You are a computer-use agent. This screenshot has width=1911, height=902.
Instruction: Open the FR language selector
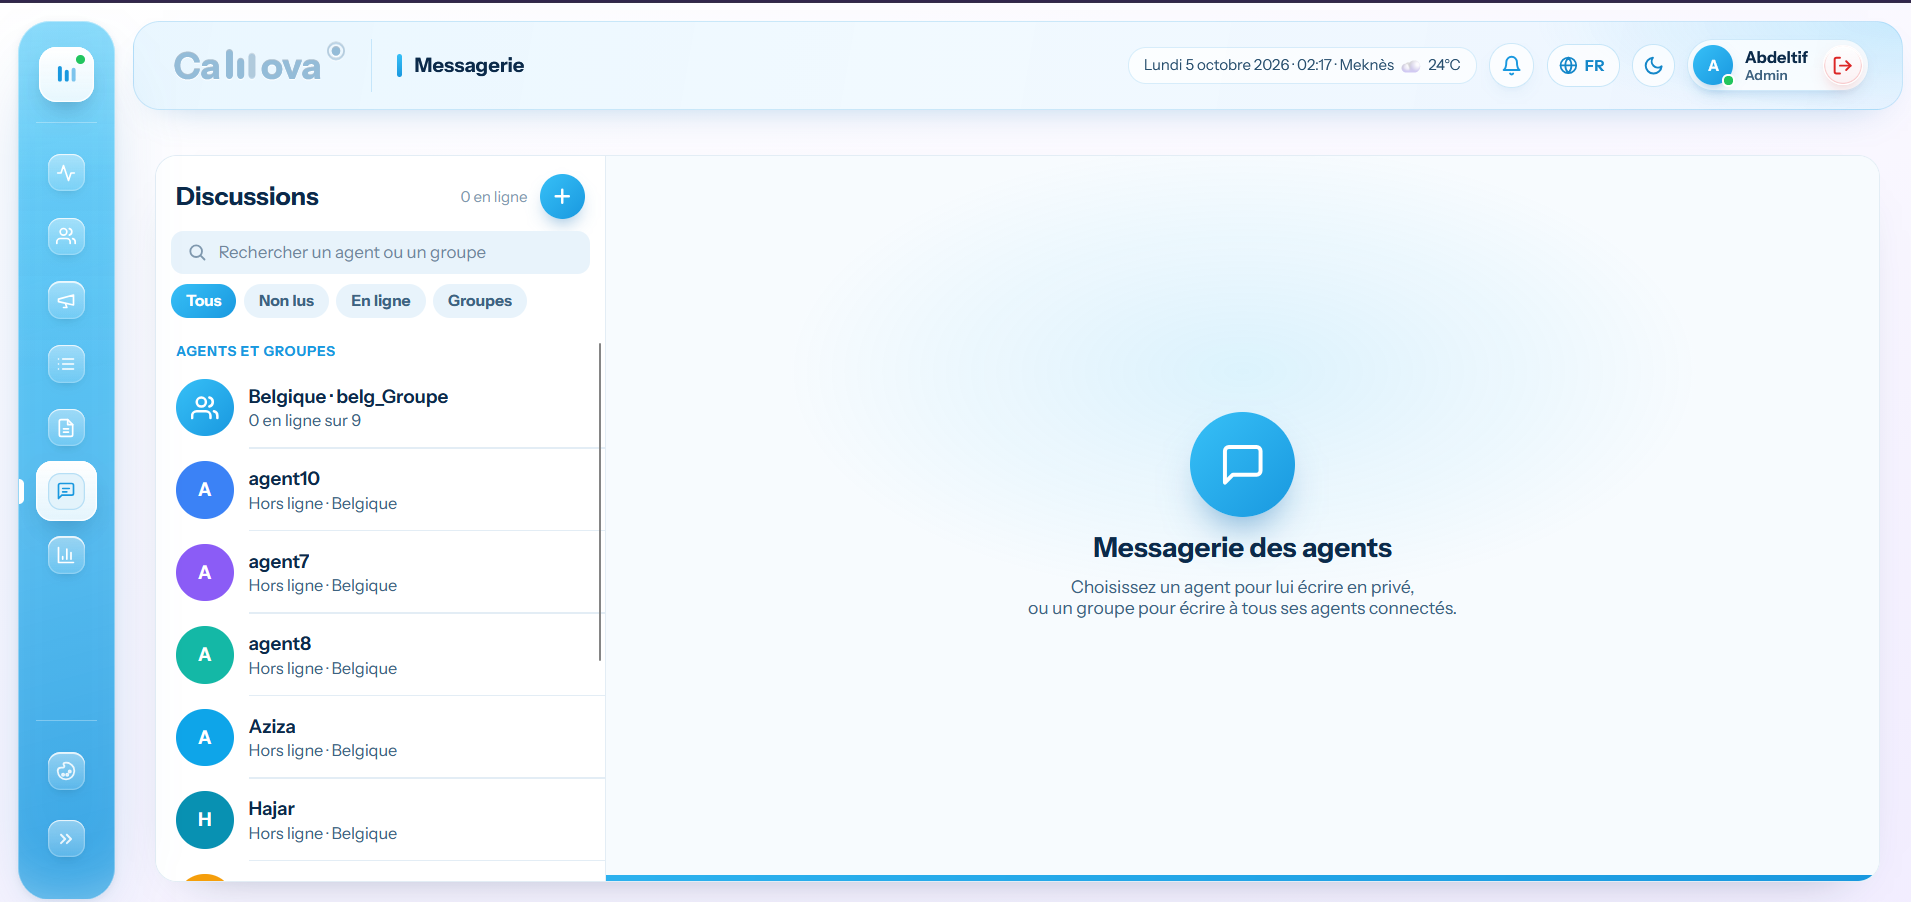1582,66
